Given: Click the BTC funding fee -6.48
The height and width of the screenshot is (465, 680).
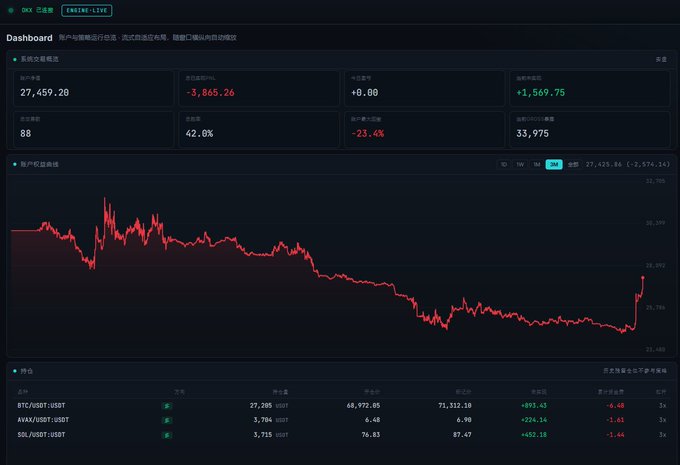Looking at the screenshot, I should tap(615, 406).
